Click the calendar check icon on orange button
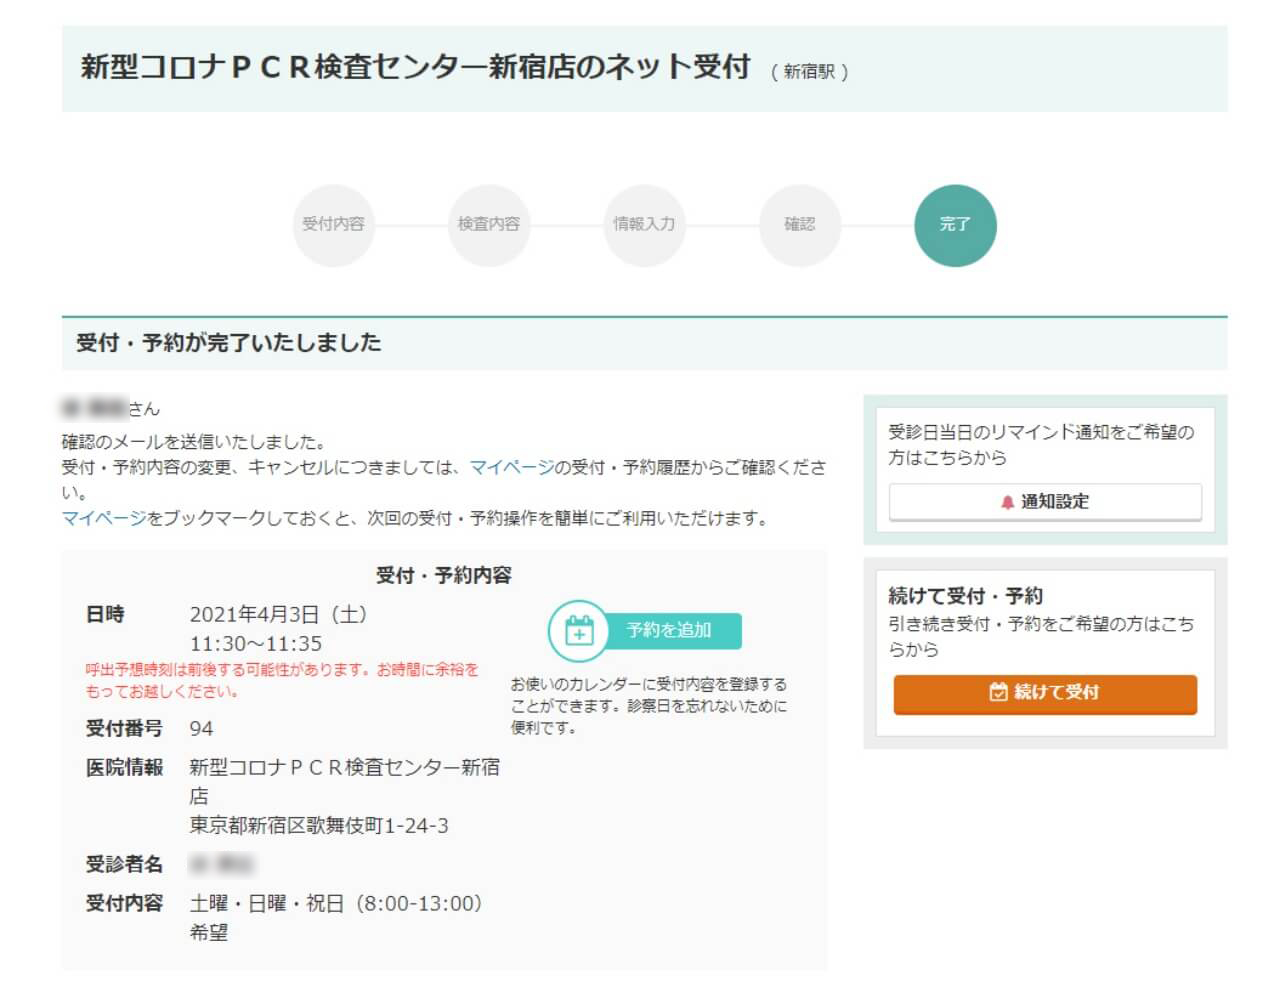 coord(997,692)
